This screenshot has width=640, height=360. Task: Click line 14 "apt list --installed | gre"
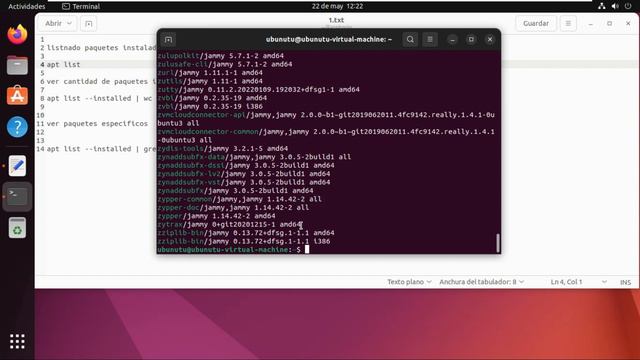[101, 149]
